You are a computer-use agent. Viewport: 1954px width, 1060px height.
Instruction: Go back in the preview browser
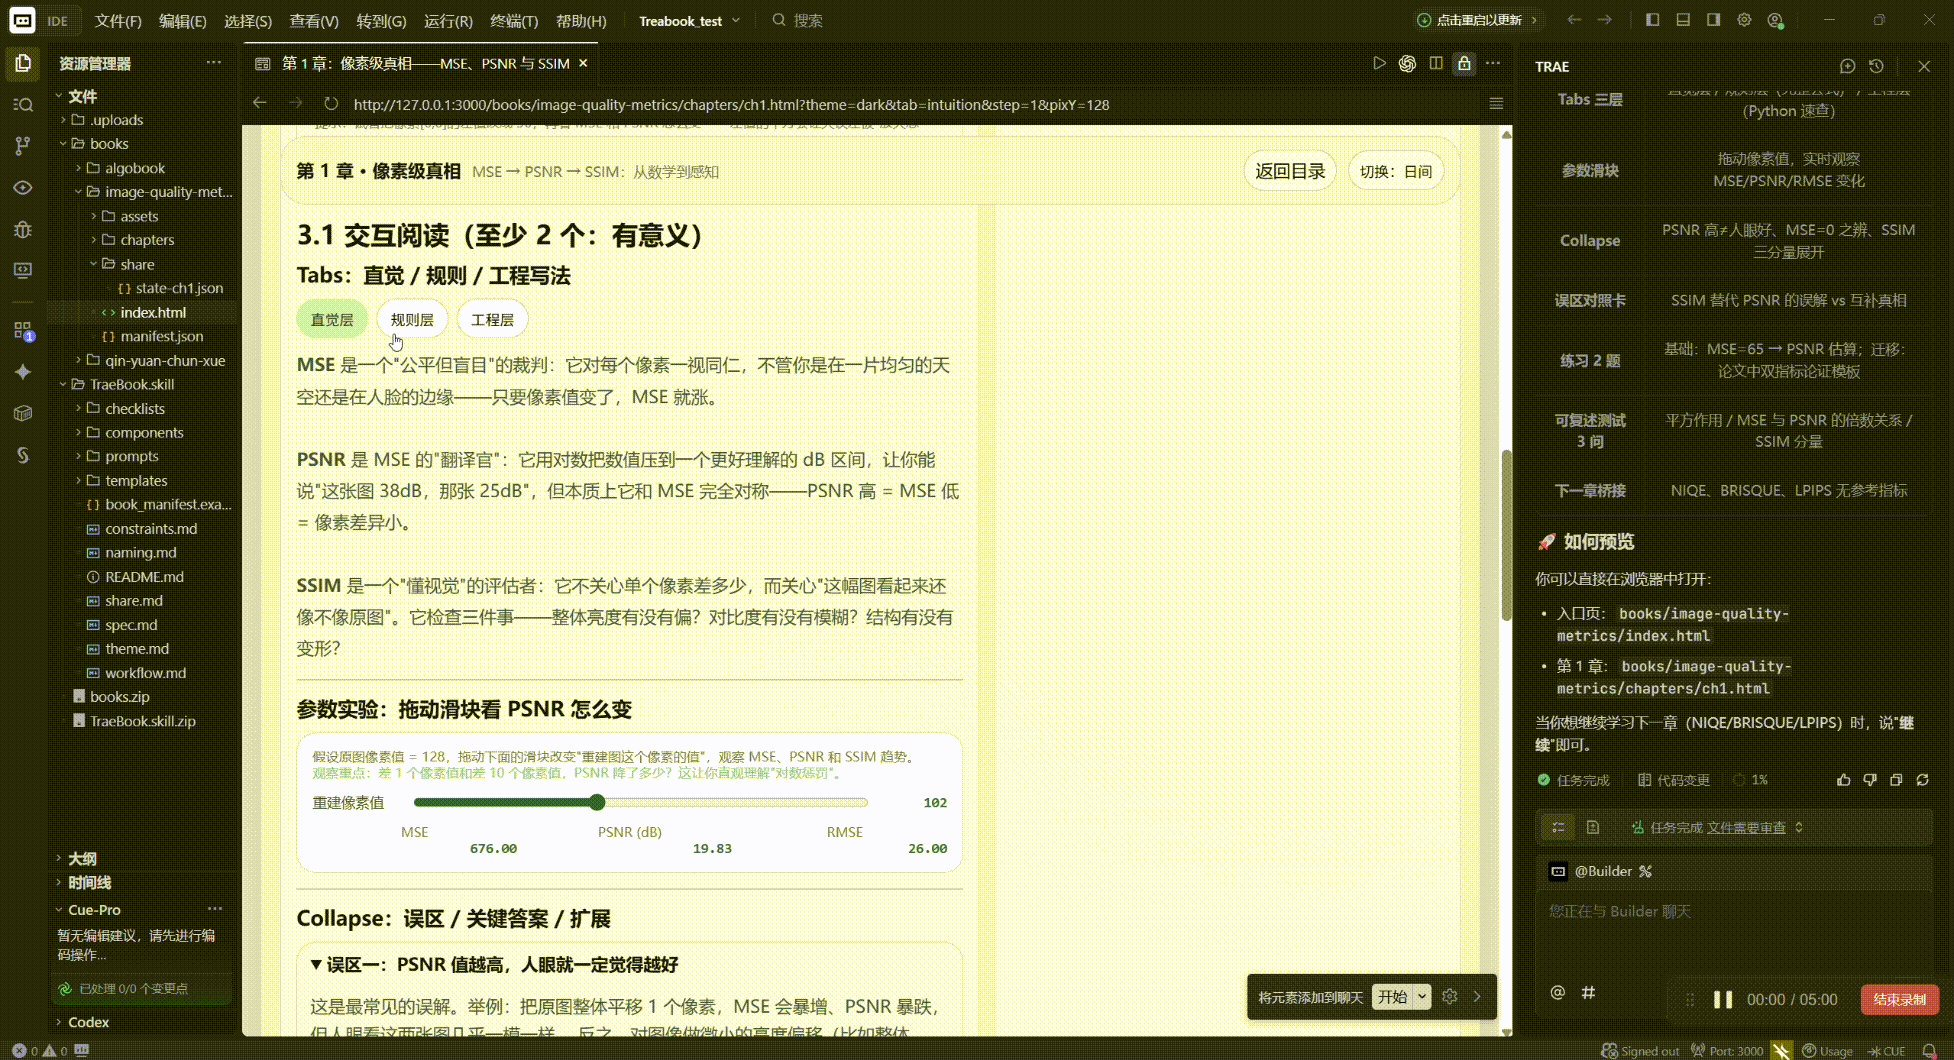[x=260, y=103]
